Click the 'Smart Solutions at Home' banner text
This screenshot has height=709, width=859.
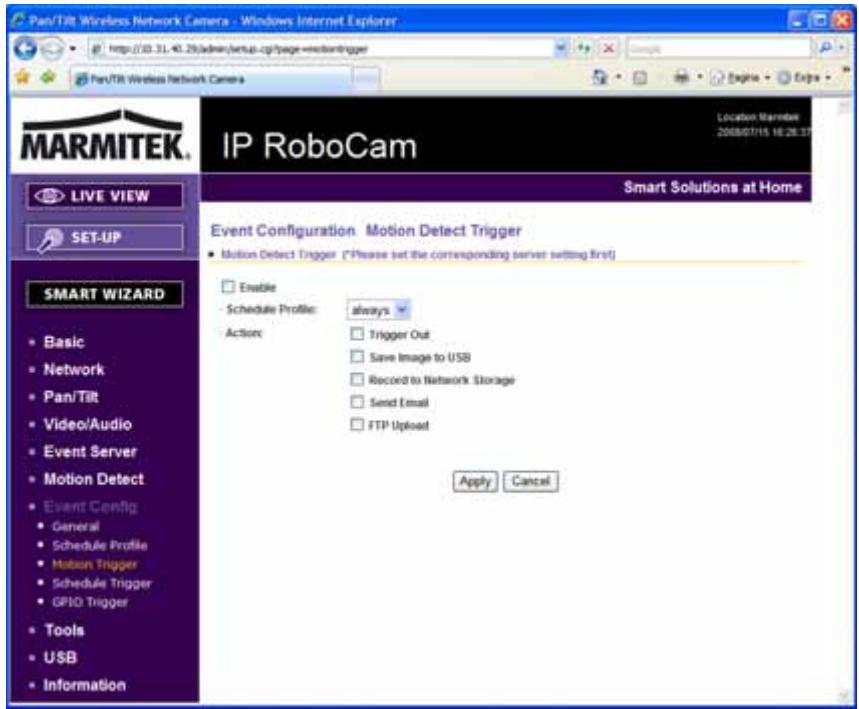(713, 187)
